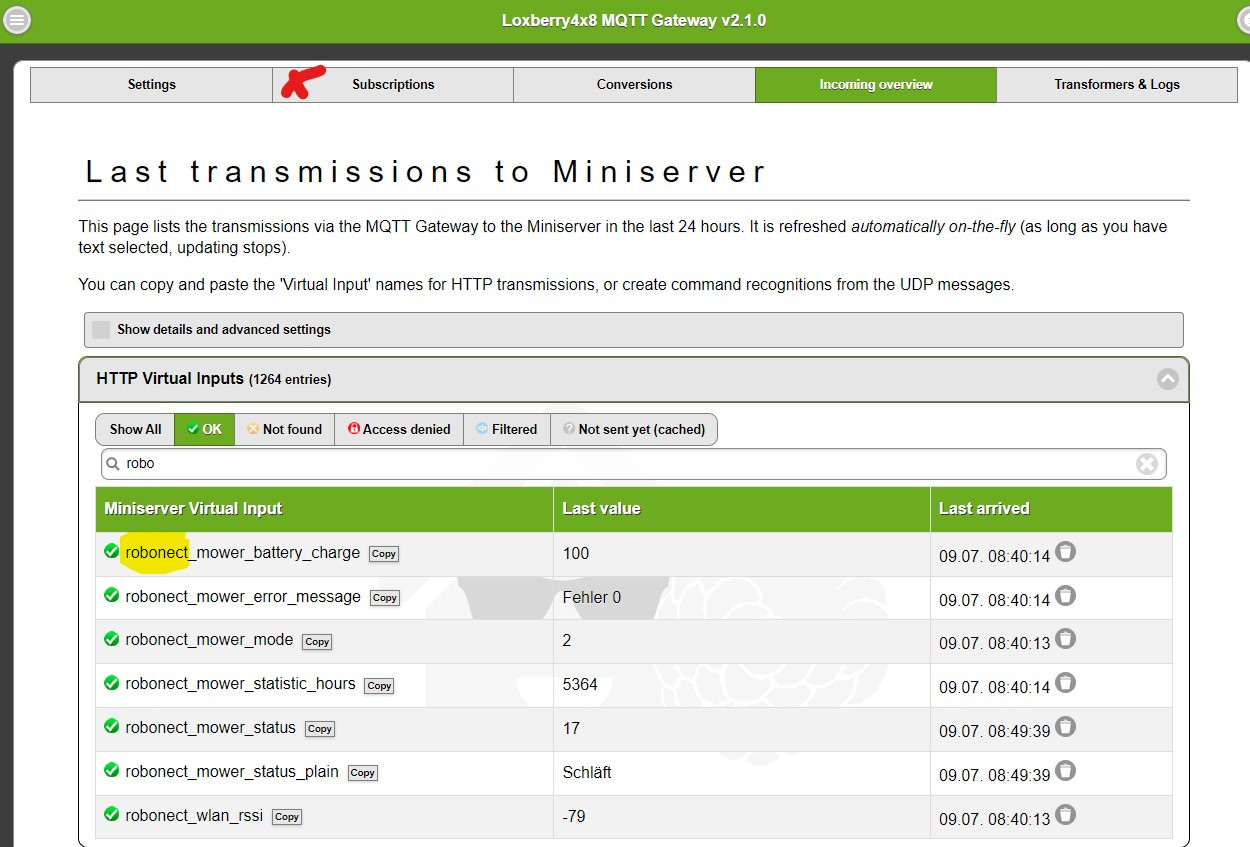1250x847 pixels.
Task: Click green status check of robonect_mower_mode
Action: pos(112,639)
